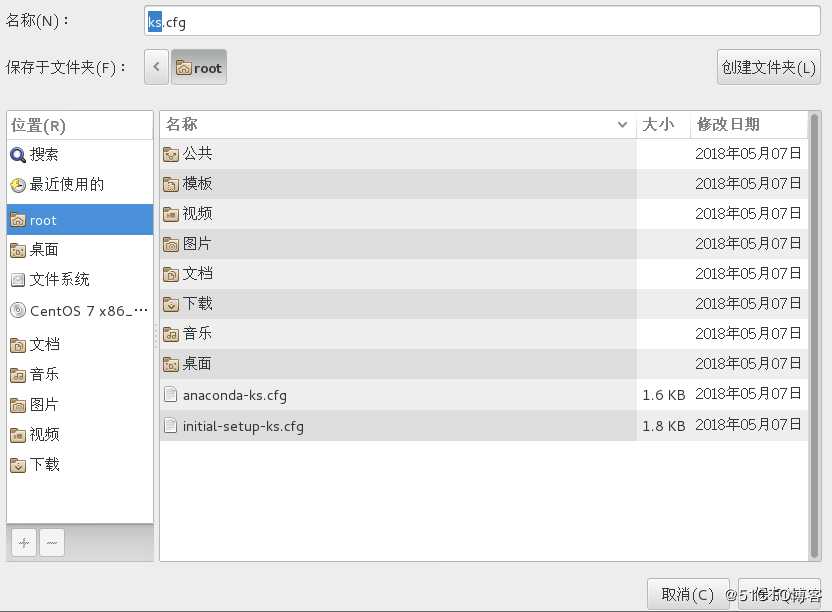Viewport: 832px width, 612px height.
Task: Open the CentOS 7 x86_ disc location
Action: click(80, 311)
